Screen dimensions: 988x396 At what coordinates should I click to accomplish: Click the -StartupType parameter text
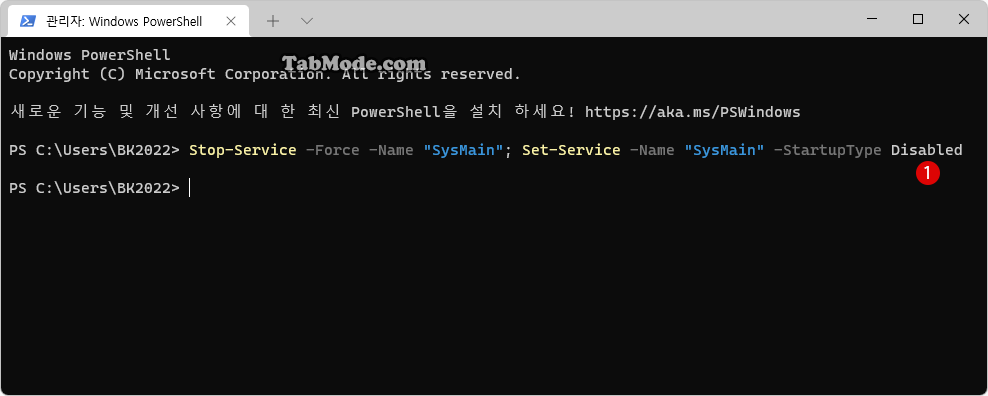click(x=827, y=150)
